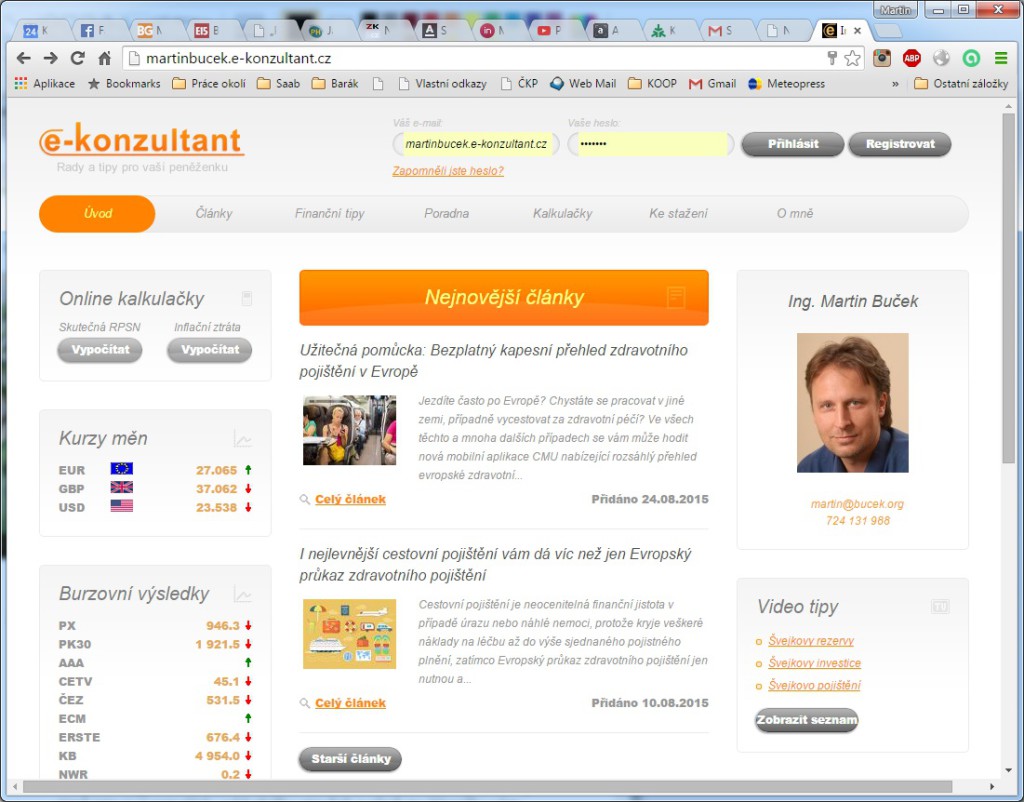This screenshot has height=802, width=1024.
Task: Open the O mně navigation item
Action: [795, 213]
